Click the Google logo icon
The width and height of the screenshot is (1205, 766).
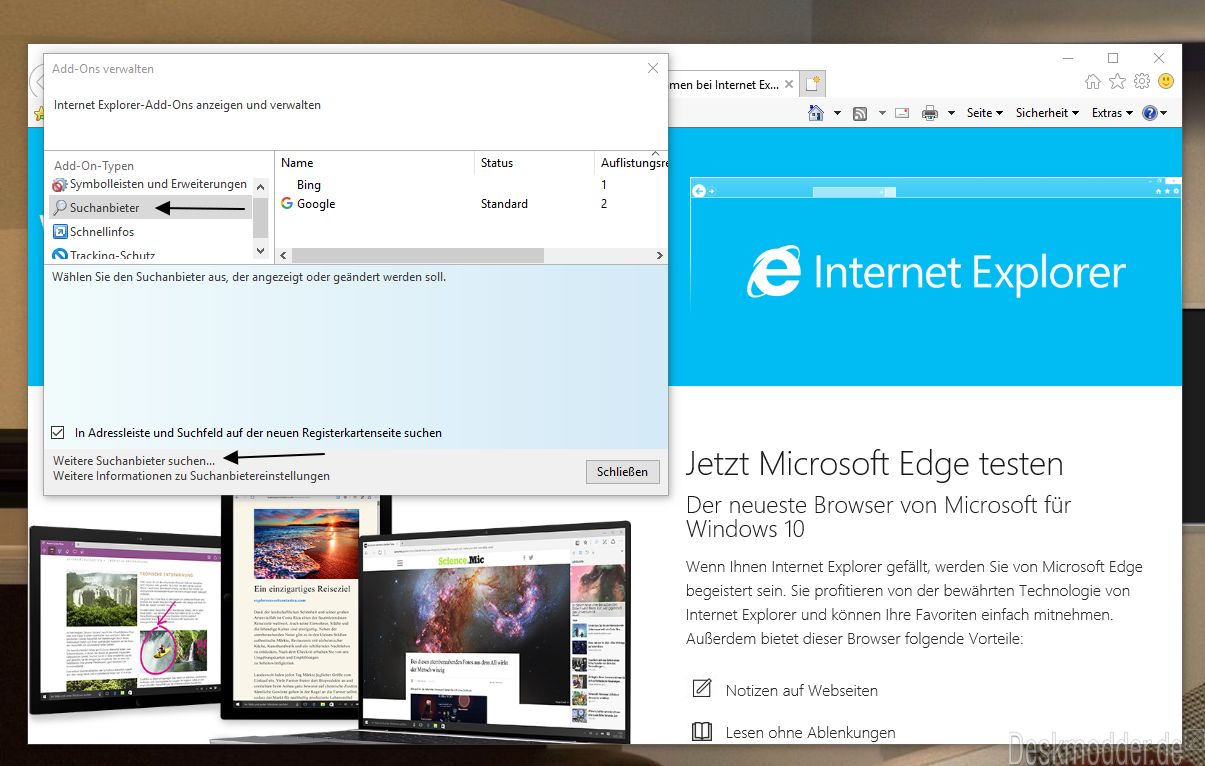pos(287,203)
